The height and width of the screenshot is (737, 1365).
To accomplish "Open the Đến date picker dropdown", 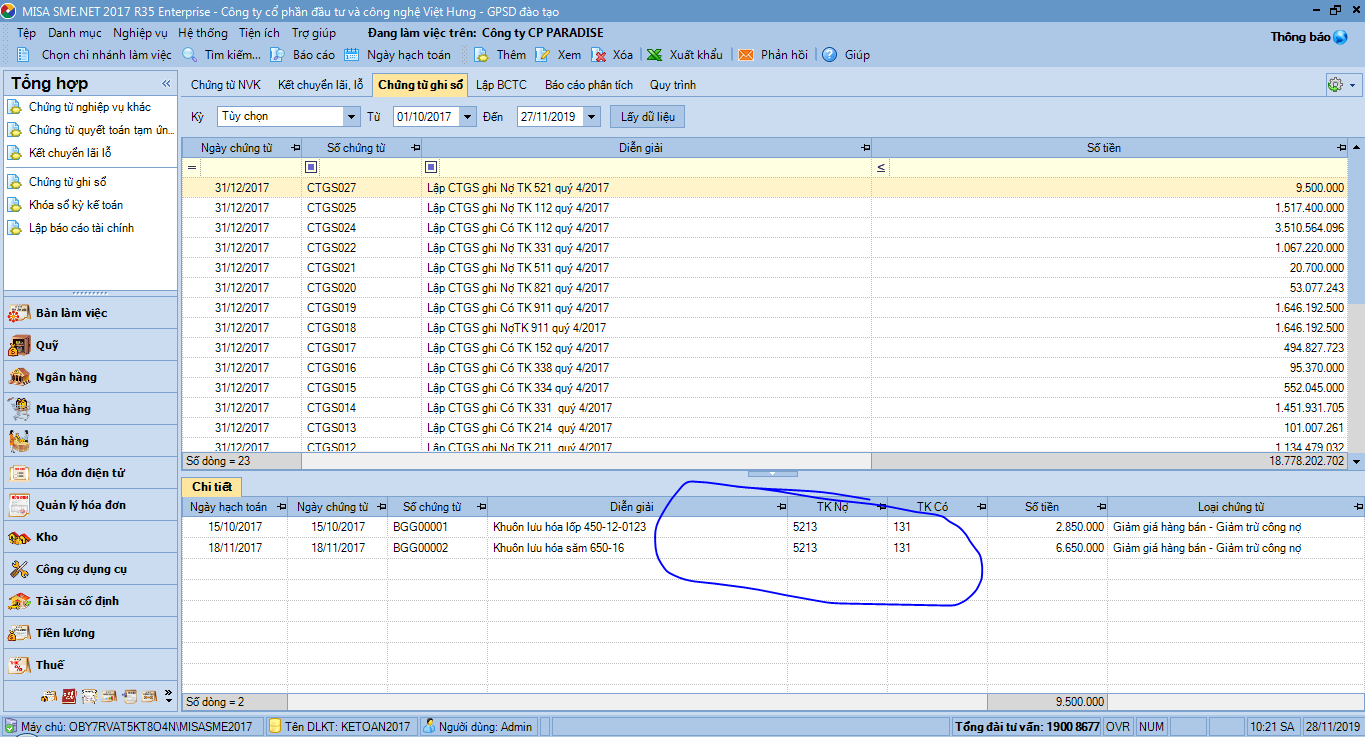I will pos(591,117).
